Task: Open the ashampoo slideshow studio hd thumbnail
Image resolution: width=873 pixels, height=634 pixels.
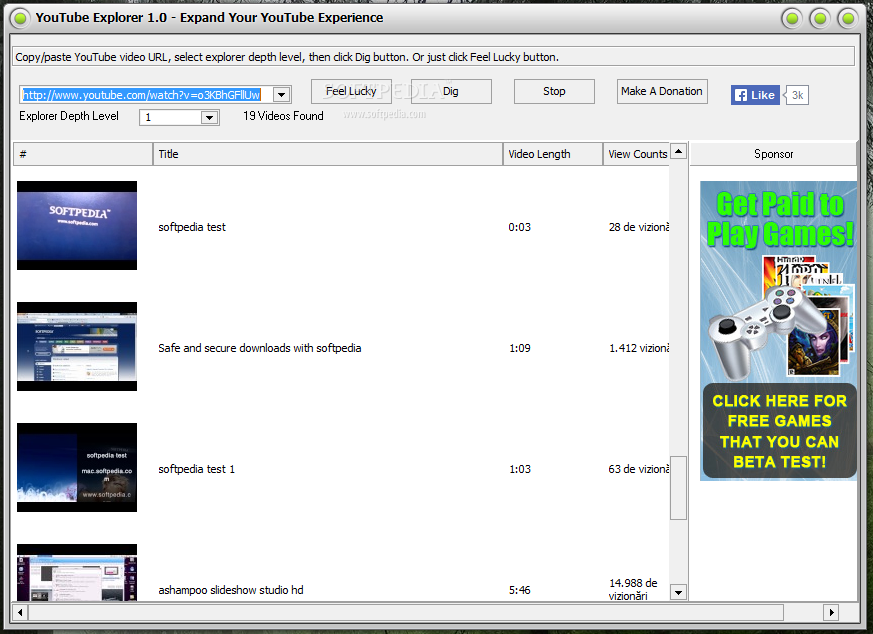Action: 77,572
